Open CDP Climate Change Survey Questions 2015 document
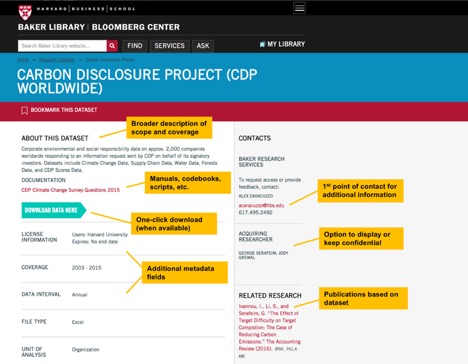Image resolution: width=468 pixels, height=364 pixels. pos(71,190)
